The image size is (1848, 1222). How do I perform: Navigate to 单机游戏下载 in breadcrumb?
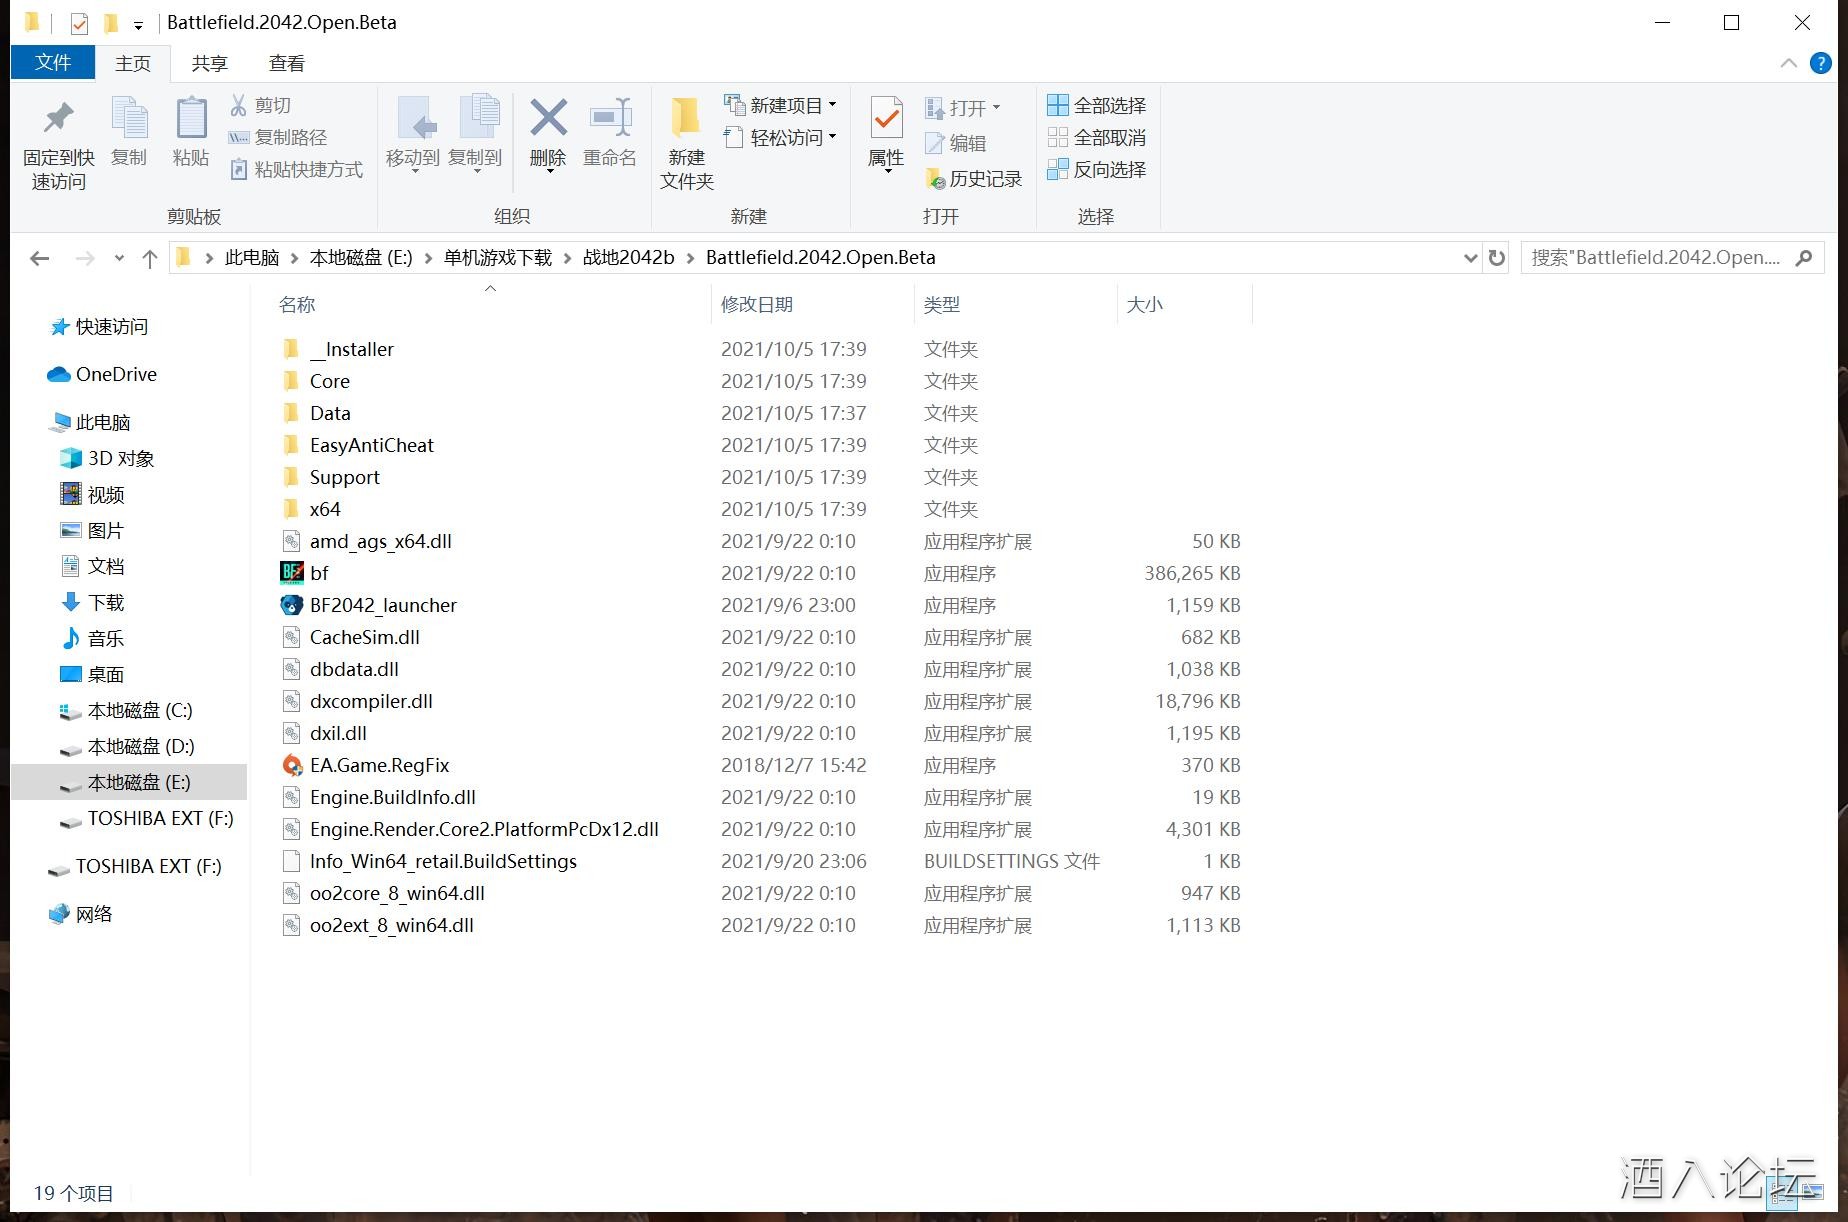498,257
